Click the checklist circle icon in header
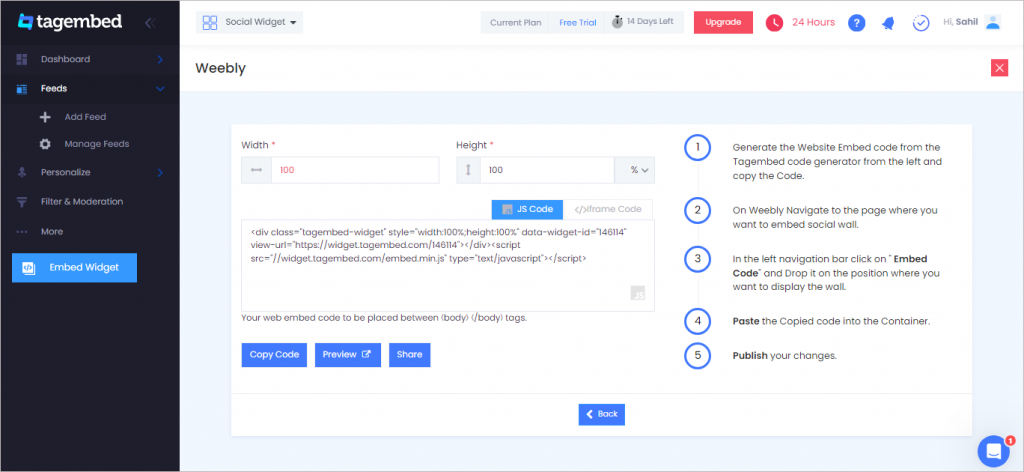Viewport: 1024px width, 472px height. pos(921,23)
